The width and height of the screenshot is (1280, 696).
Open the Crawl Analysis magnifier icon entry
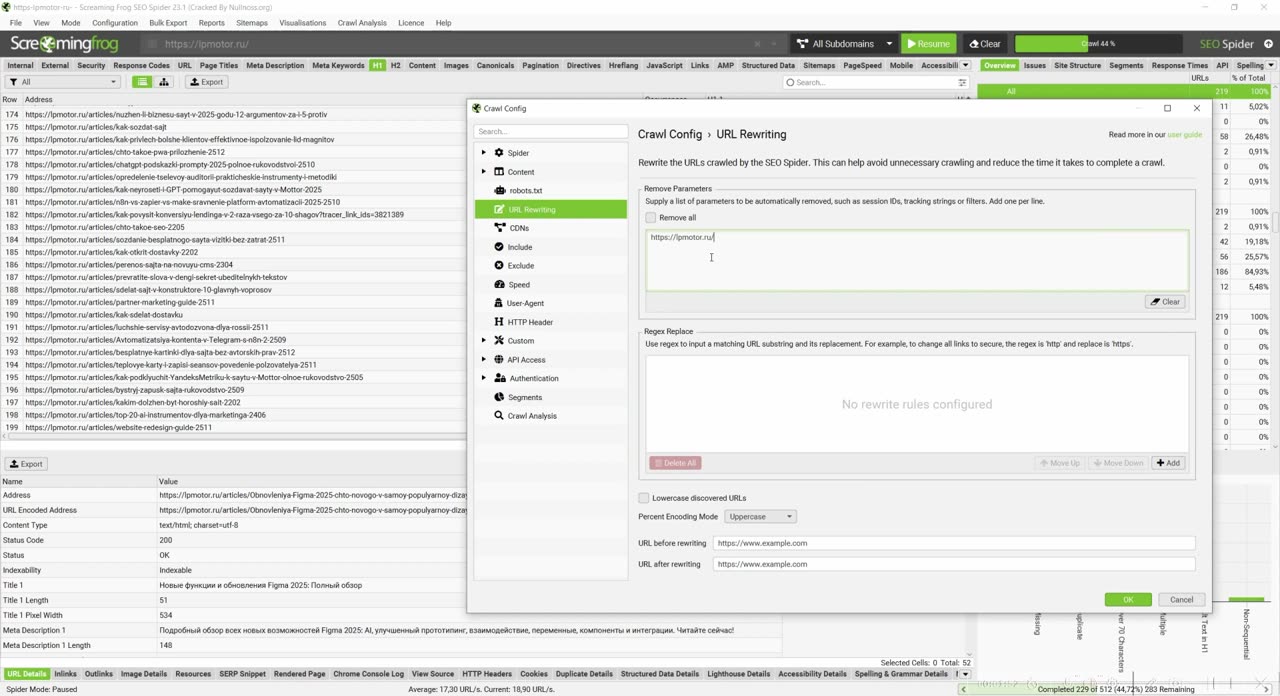pyautogui.click(x=499, y=416)
